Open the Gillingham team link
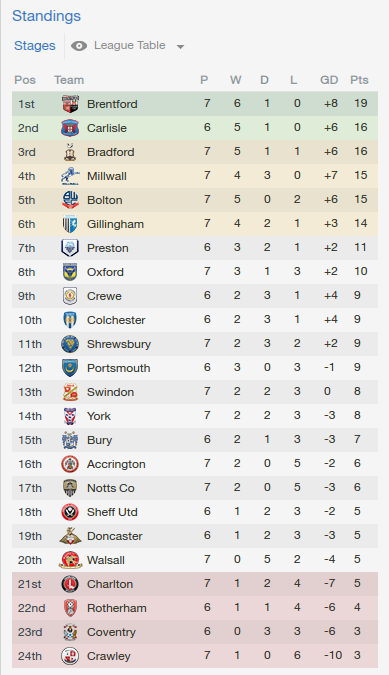 115,224
